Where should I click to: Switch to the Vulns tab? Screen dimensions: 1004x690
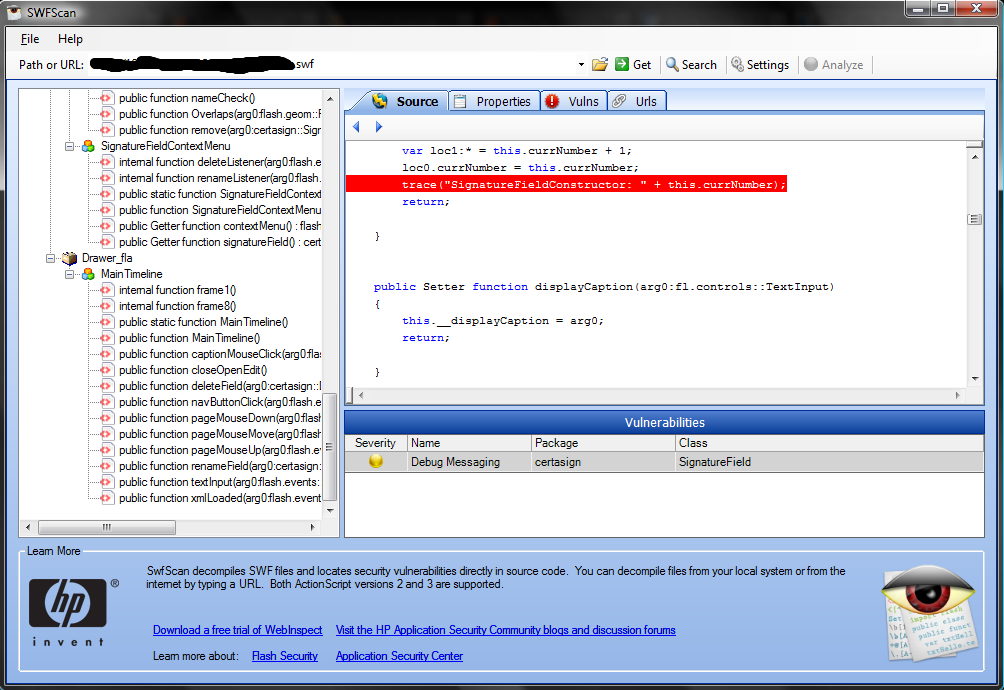coord(573,101)
